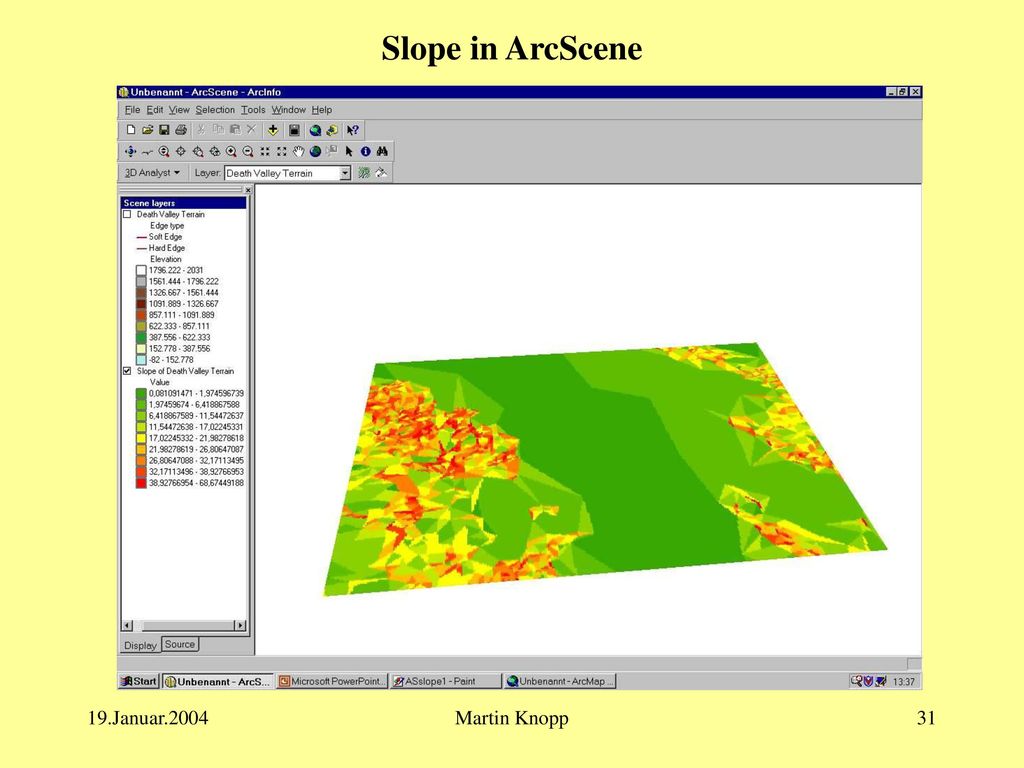Select the Zoom In/Out tool
Viewport: 1024px width, 768px height.
[164, 152]
